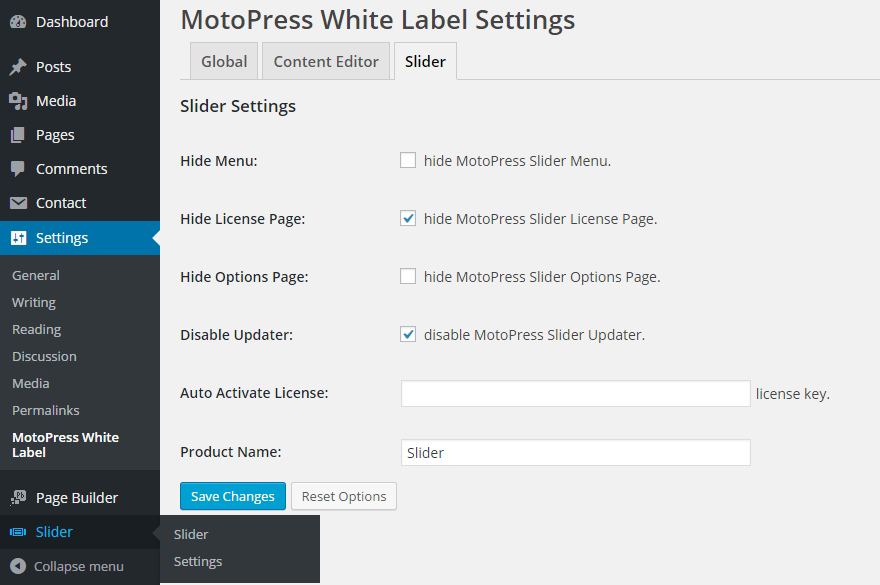Screen dimensions: 880x585
Task: Switch to the Global tab
Action: click(224, 61)
